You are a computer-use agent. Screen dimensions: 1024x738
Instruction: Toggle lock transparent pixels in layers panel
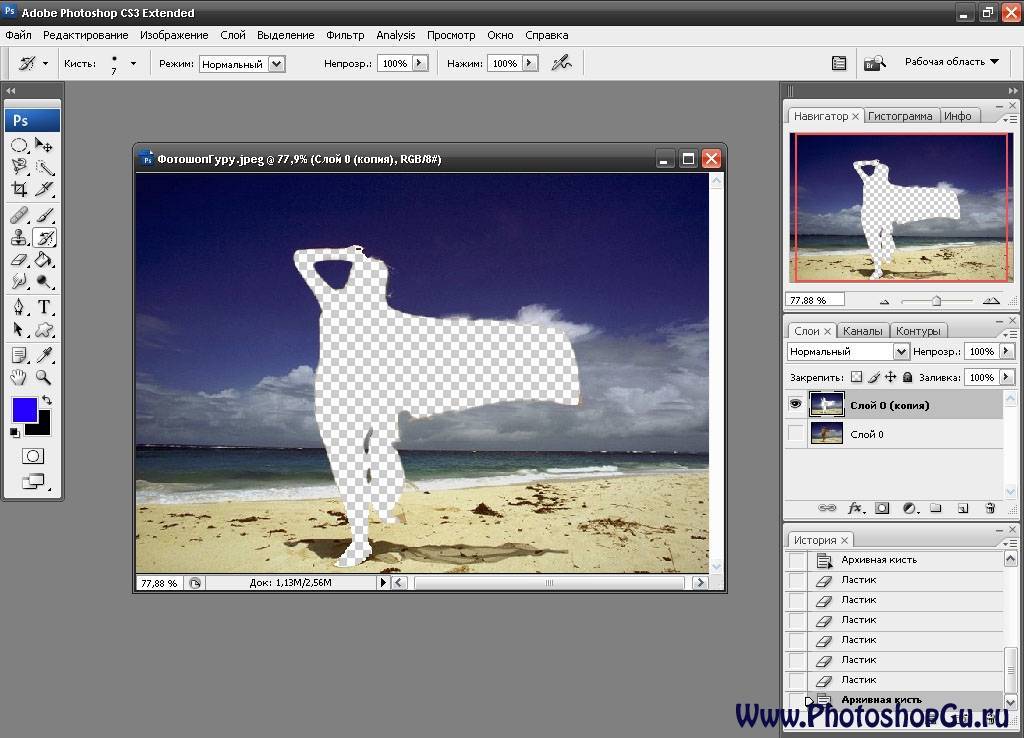coord(856,377)
